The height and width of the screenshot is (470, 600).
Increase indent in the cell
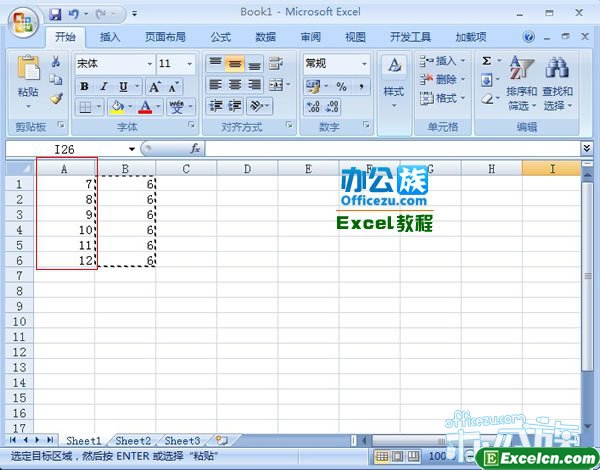pyautogui.click(x=235, y=106)
